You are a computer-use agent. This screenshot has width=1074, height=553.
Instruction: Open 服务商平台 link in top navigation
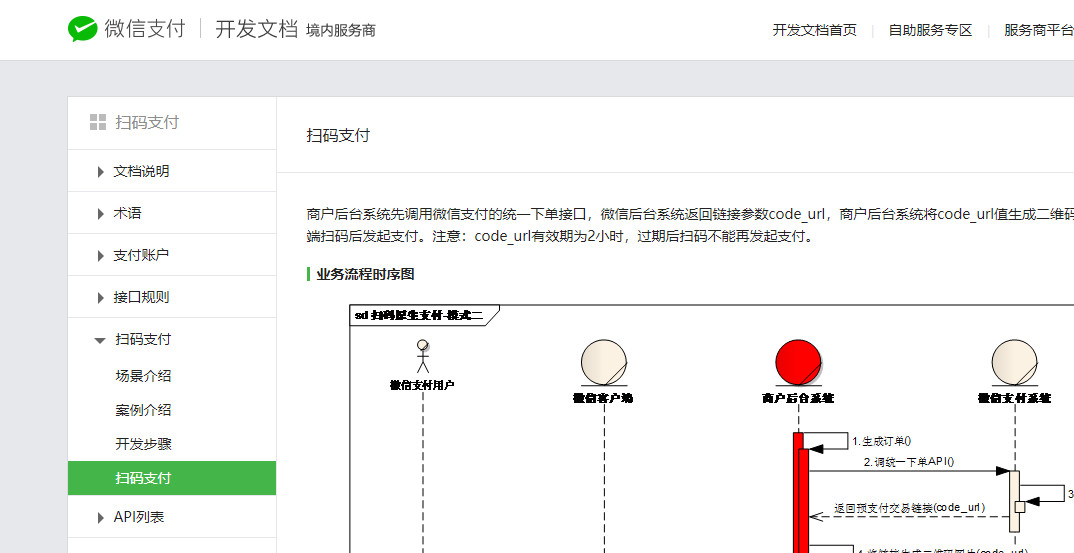point(1038,30)
